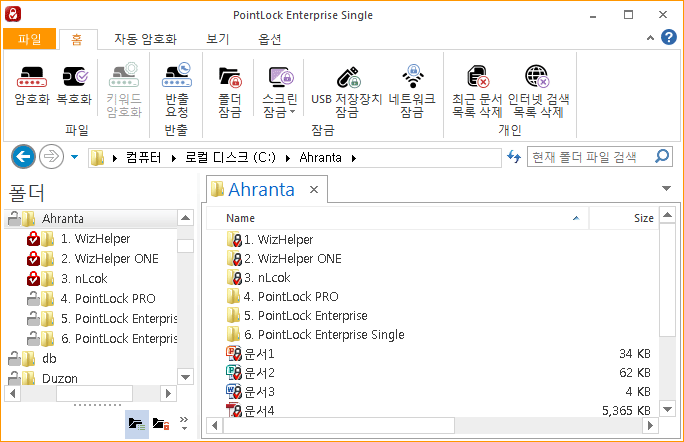Close the Ahranta tab with the X

pos(314,190)
